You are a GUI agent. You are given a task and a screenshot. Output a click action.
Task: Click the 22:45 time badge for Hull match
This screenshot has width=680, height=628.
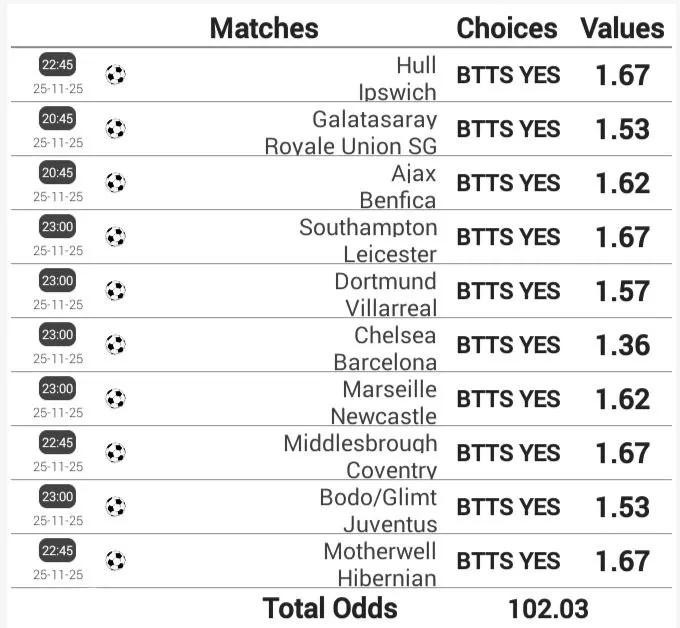57,65
